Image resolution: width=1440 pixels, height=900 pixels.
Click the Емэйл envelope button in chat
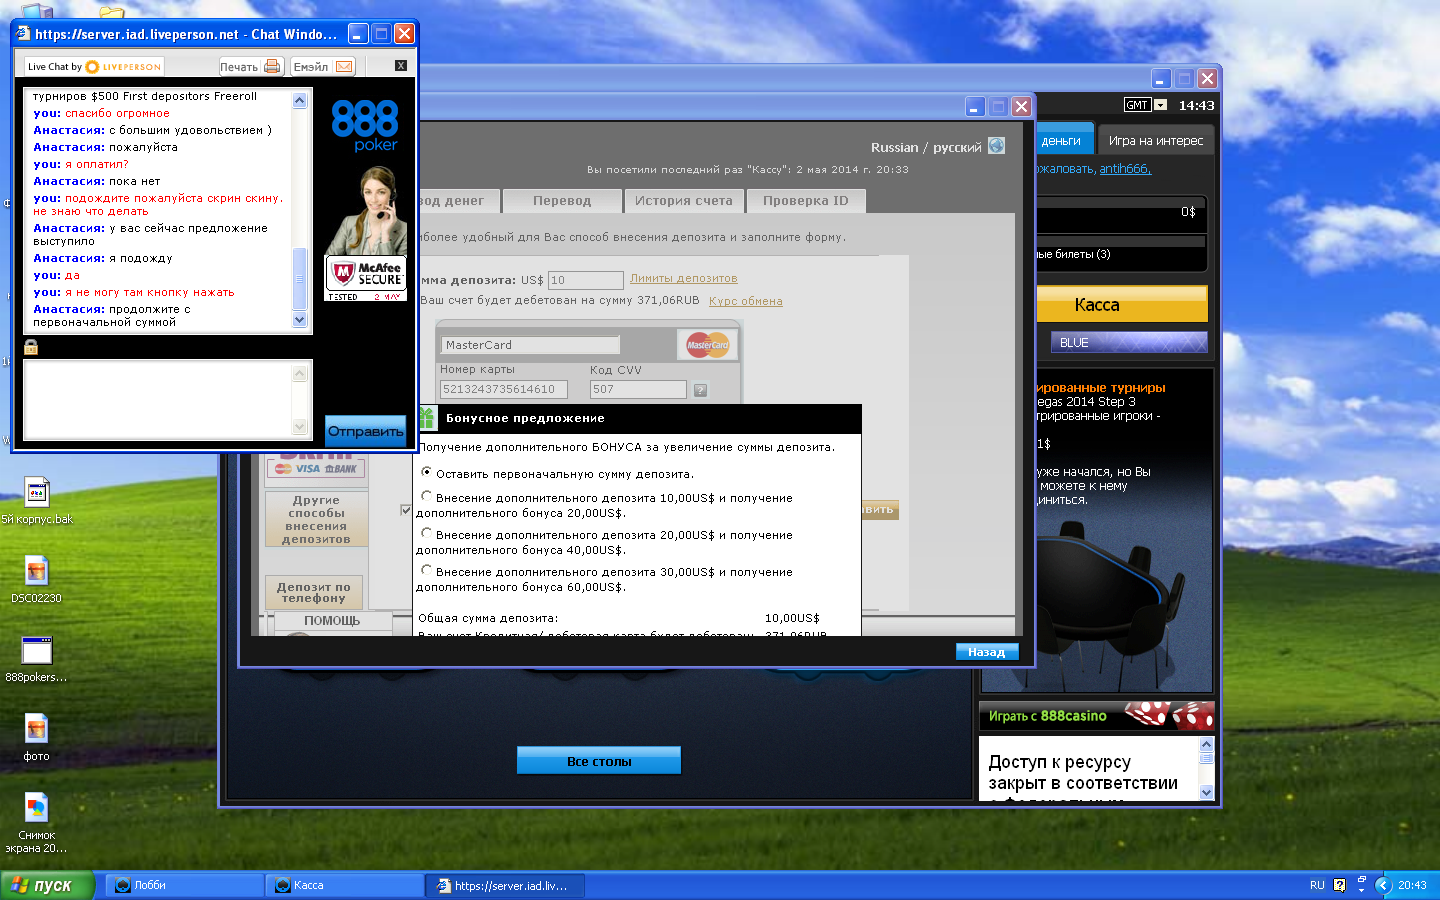[x=322, y=67]
